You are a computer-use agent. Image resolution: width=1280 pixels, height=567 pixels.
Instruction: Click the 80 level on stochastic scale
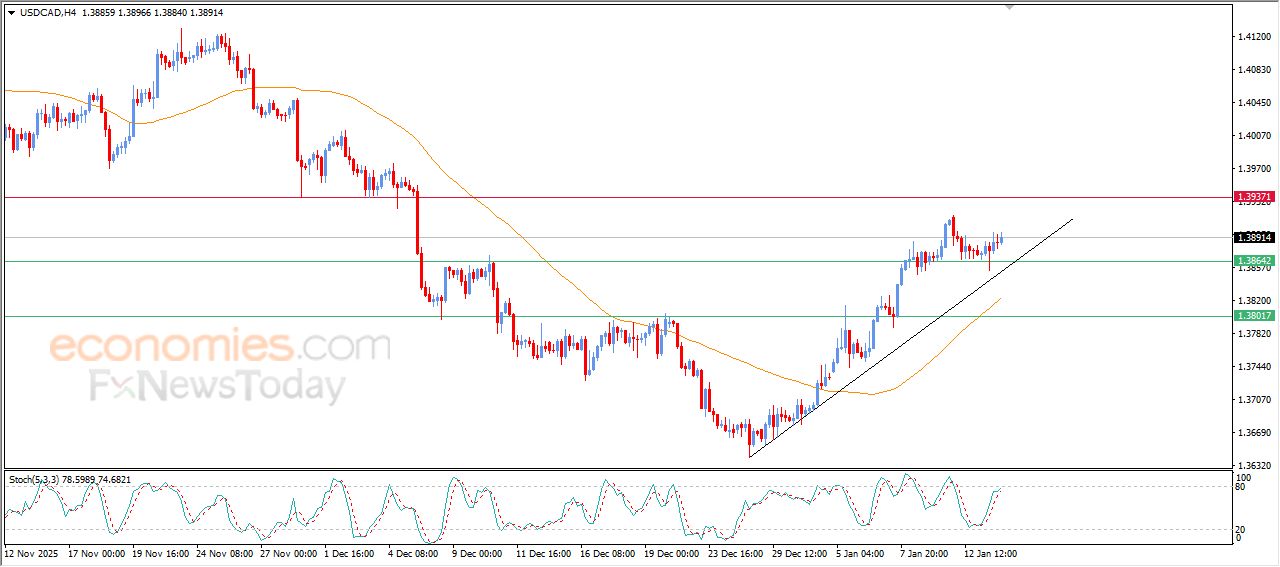coord(1239,487)
